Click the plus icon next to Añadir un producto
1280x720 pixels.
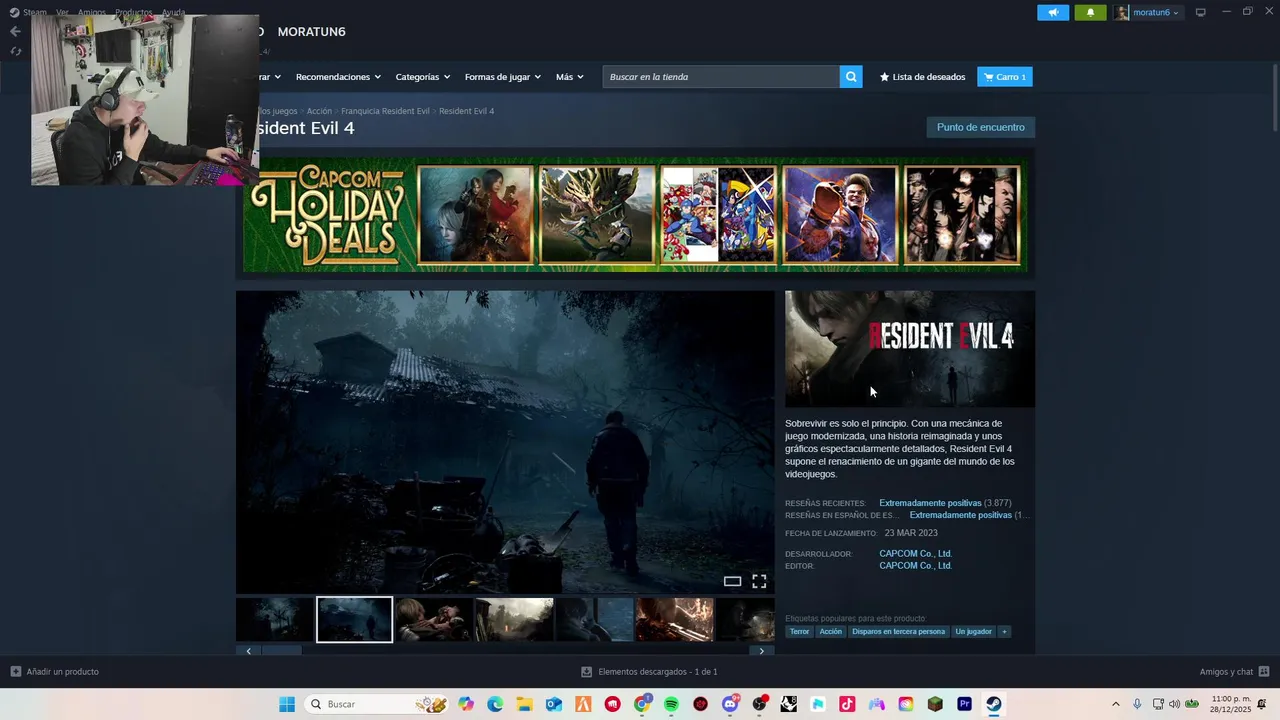coord(15,672)
